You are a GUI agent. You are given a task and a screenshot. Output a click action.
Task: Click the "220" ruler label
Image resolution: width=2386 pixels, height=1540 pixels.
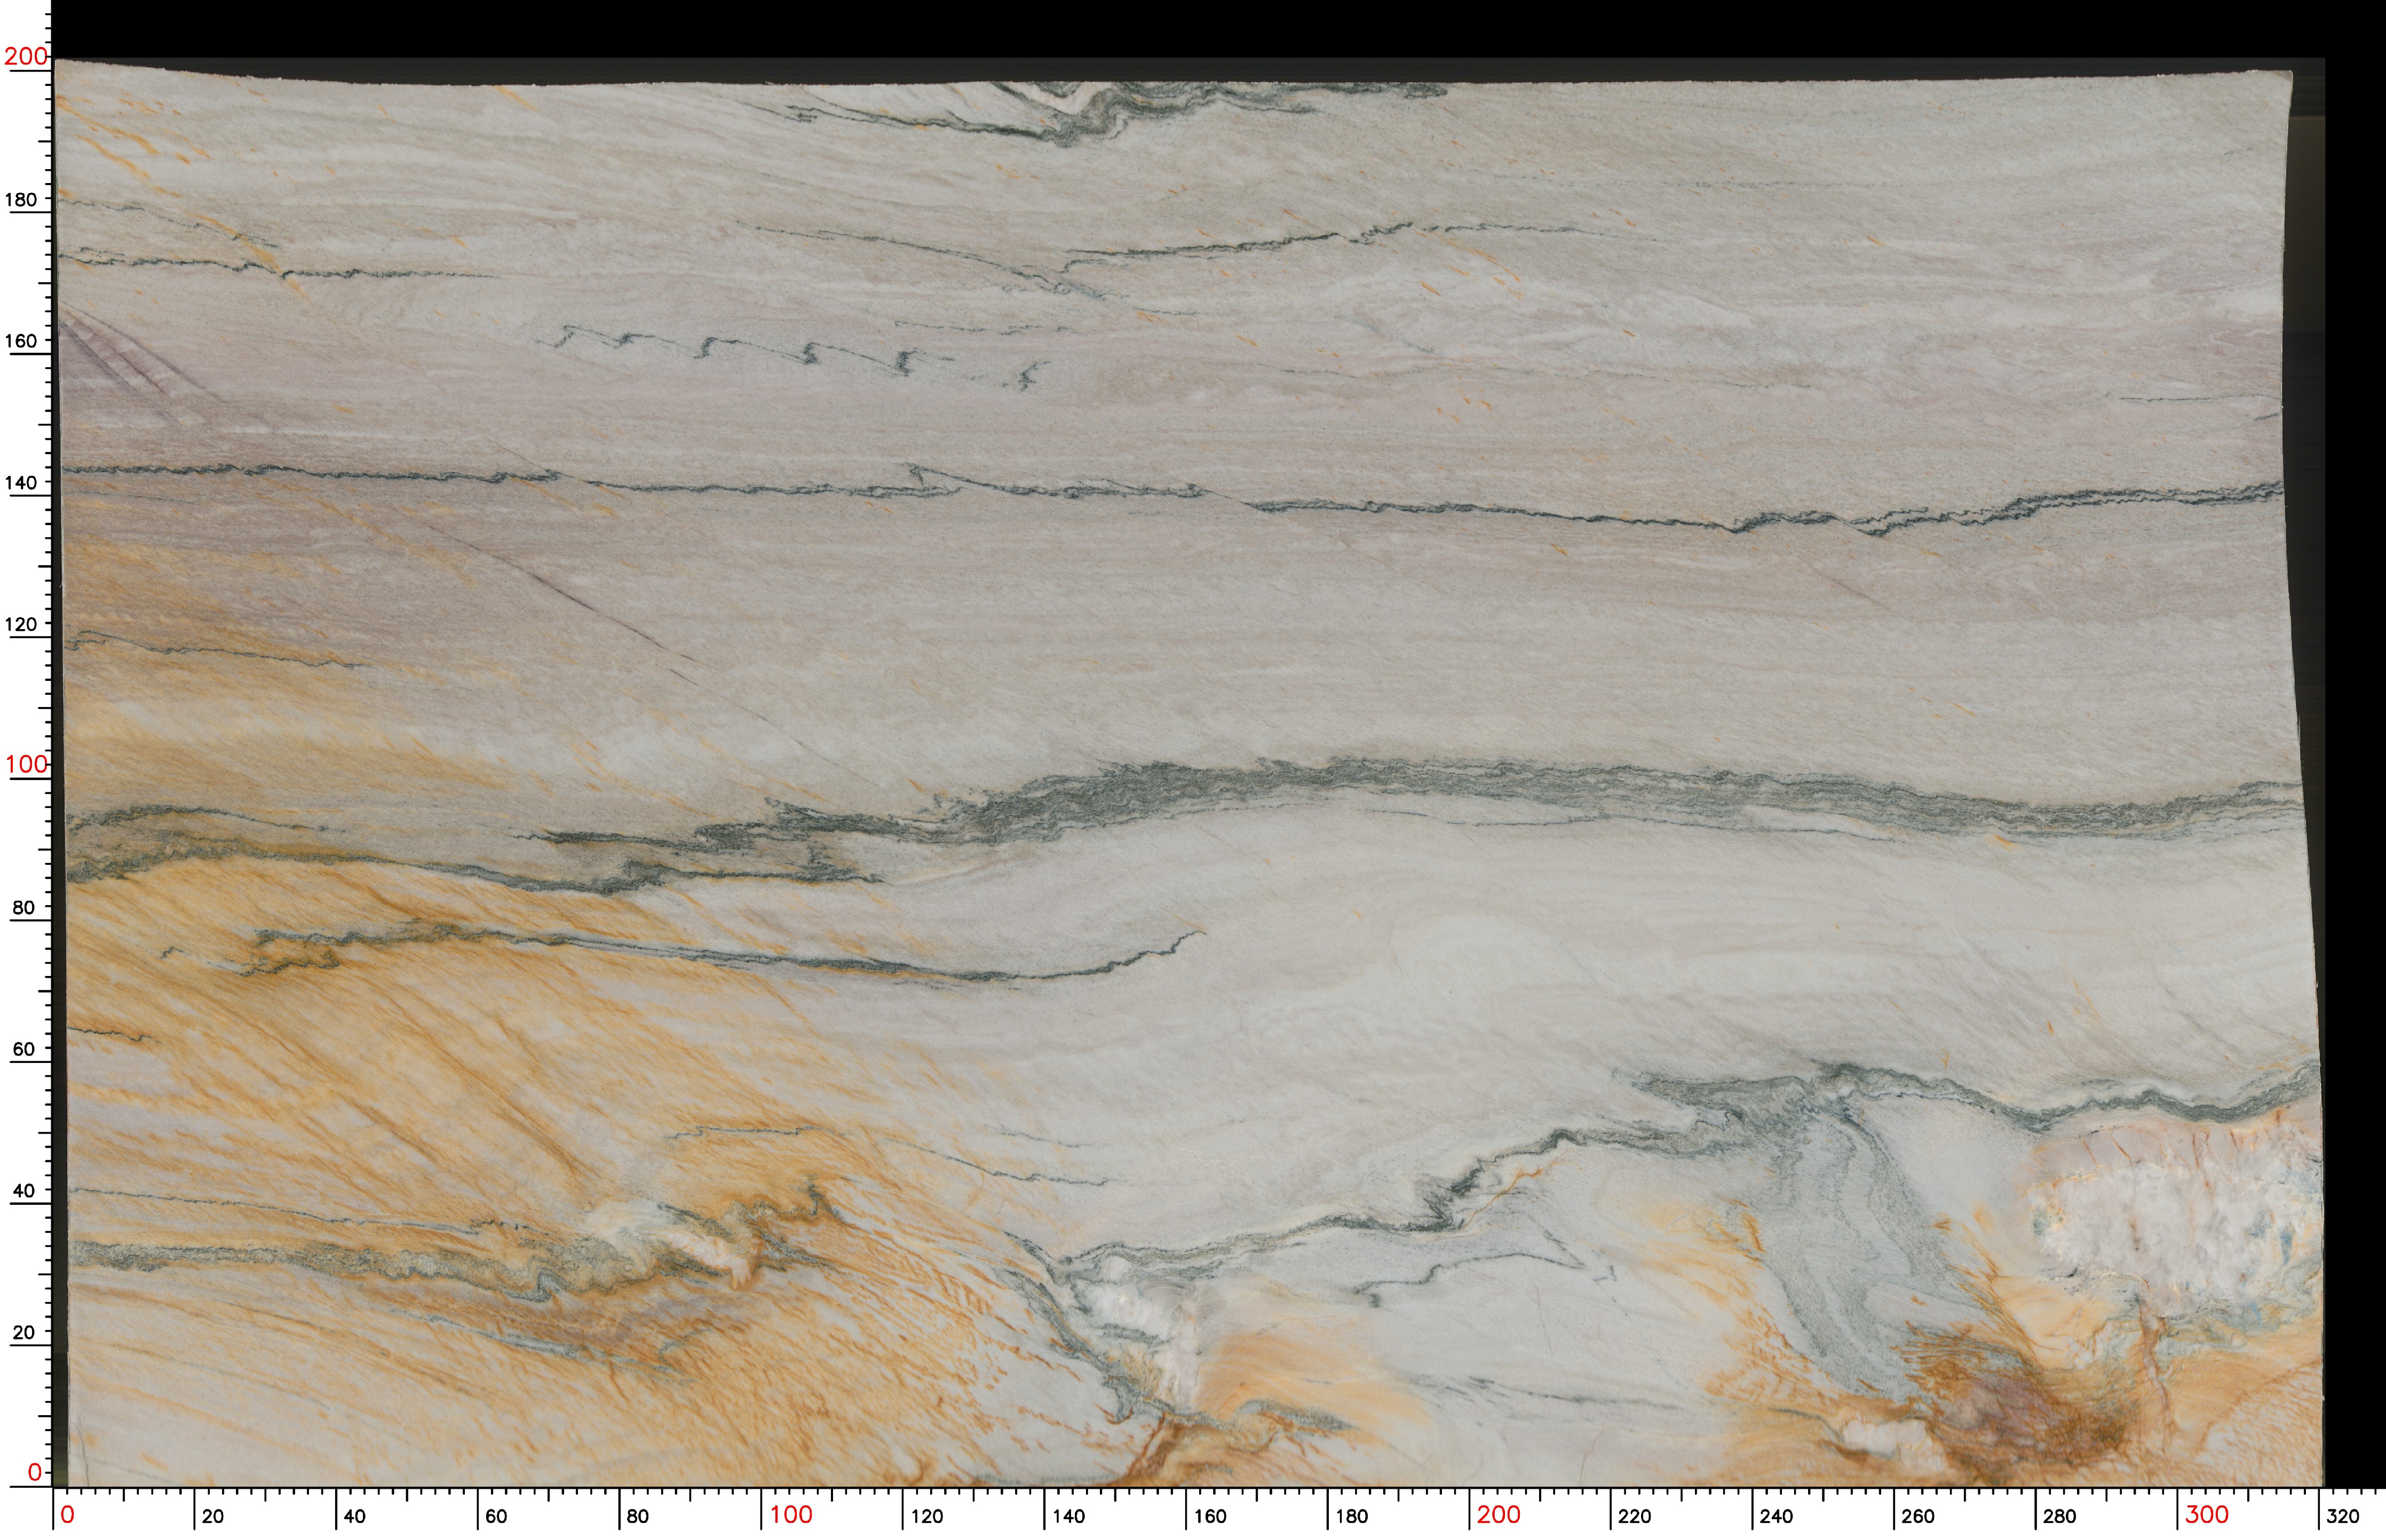1634,1516
